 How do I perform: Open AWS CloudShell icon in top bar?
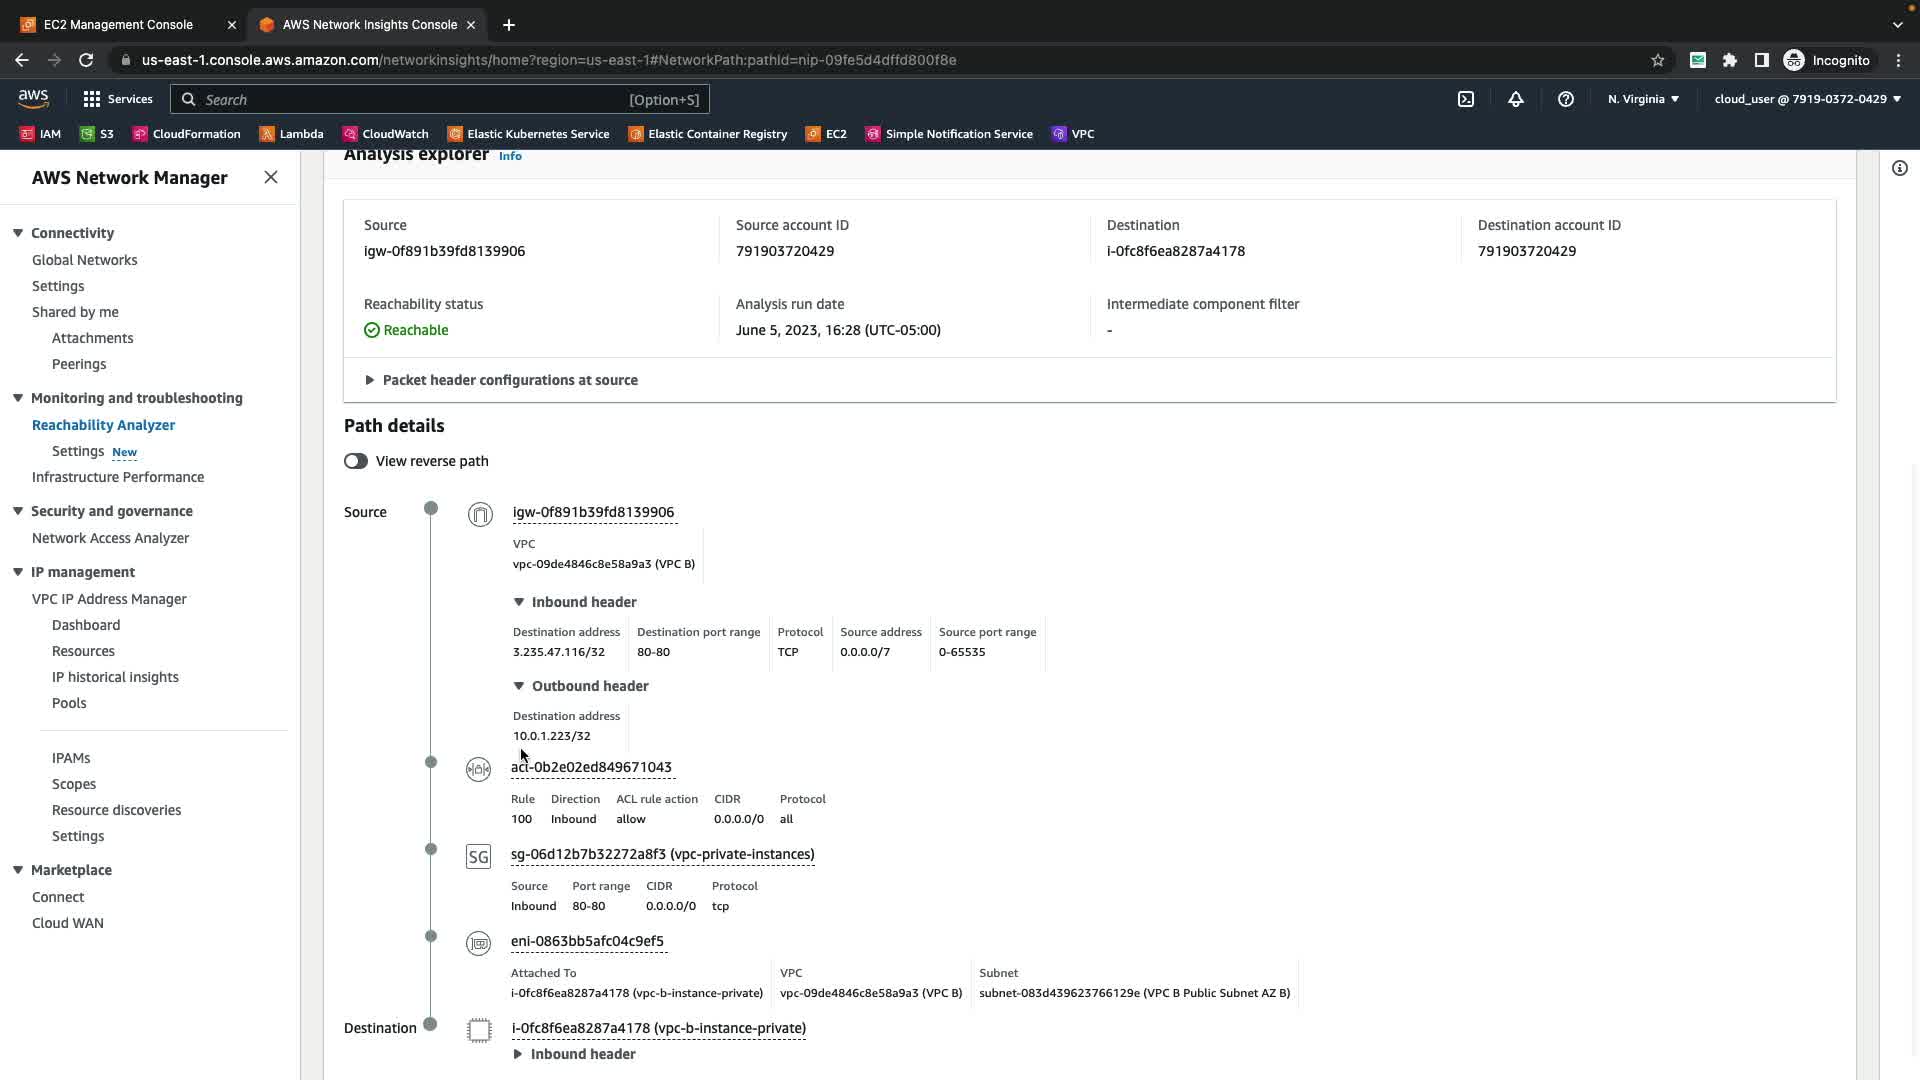coord(1466,99)
